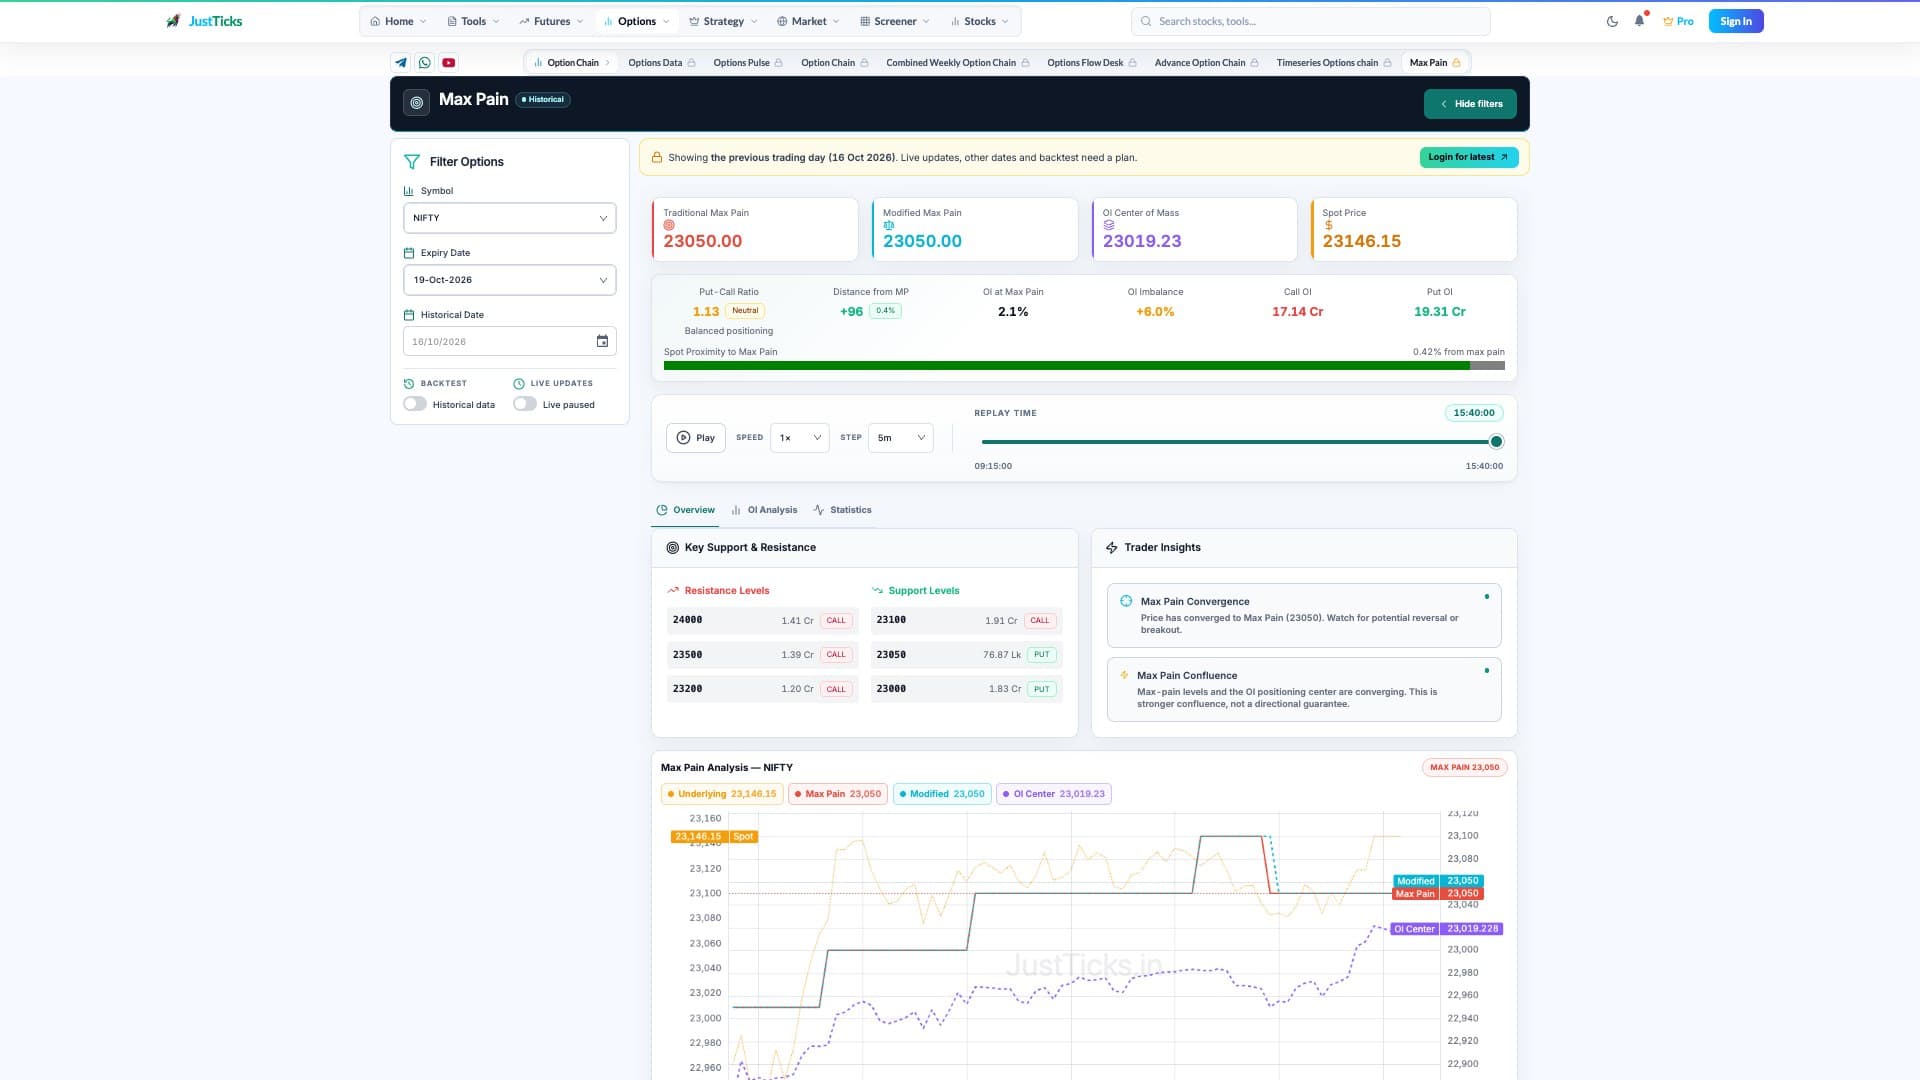
Task: Toggle the OI Center 23,019.23 series legend
Action: (1054, 794)
